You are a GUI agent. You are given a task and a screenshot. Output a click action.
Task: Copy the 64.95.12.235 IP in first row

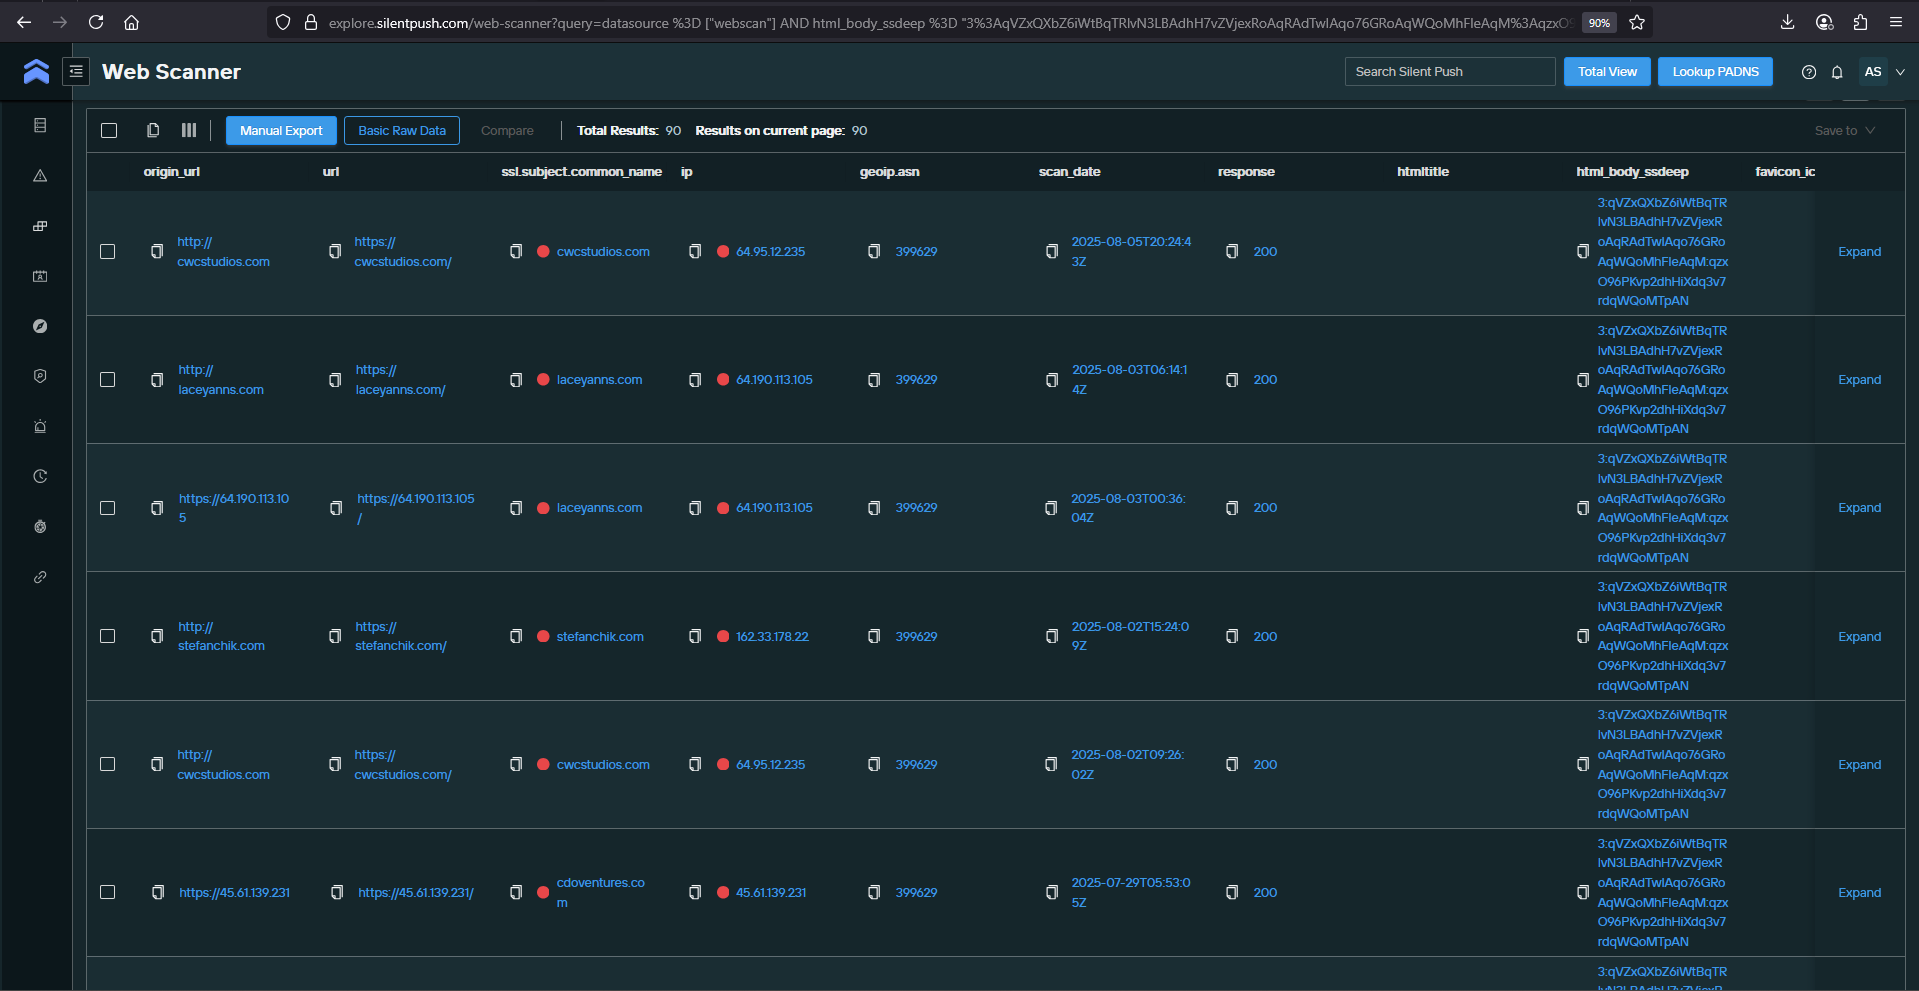[695, 252]
